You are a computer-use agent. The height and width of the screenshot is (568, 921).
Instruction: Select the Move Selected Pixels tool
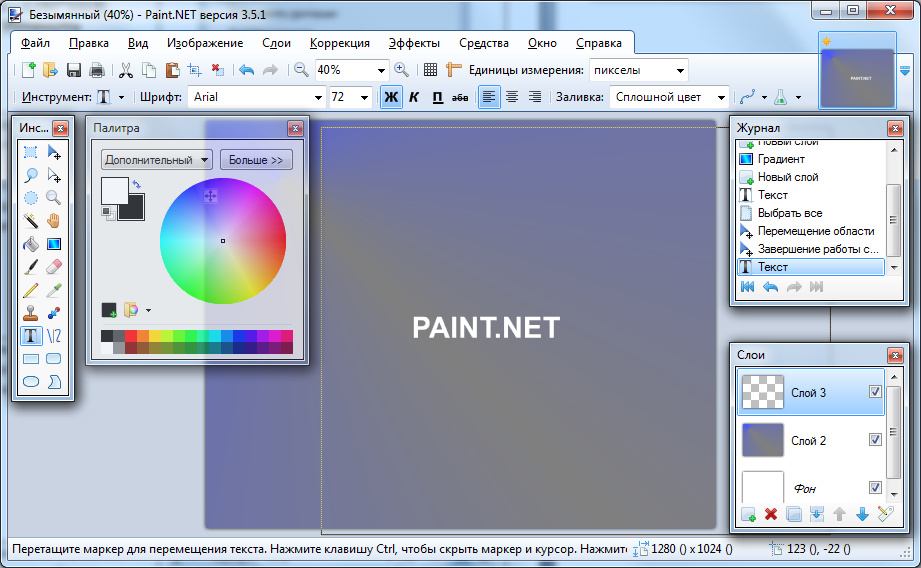pyautogui.click(x=53, y=153)
